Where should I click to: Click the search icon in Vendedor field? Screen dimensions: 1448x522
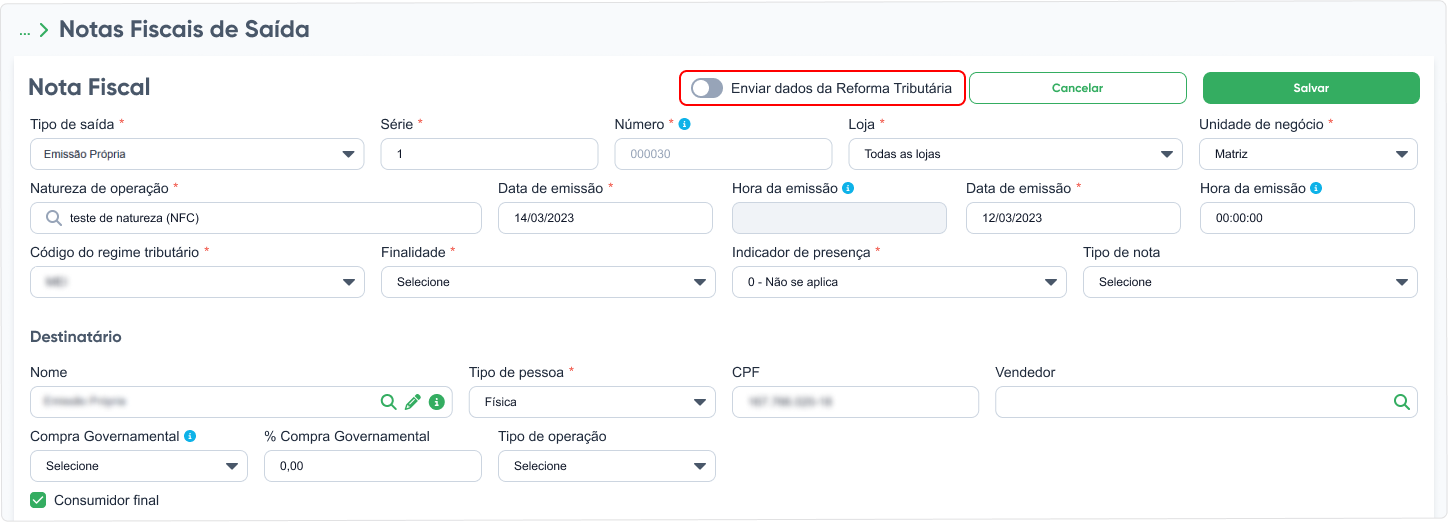tap(1402, 402)
